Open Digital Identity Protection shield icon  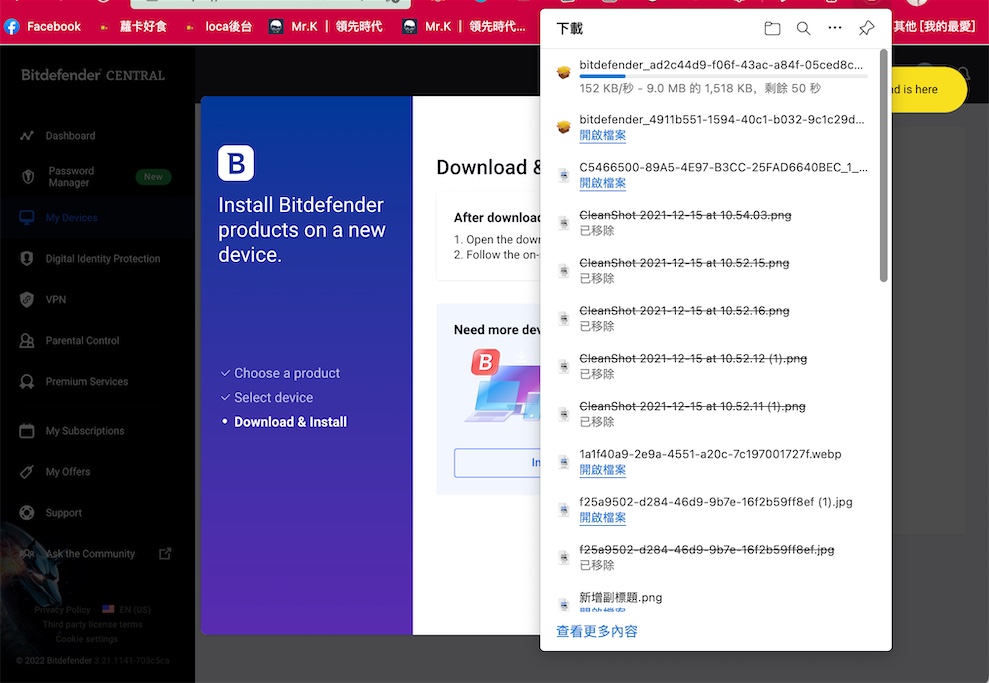(26, 259)
